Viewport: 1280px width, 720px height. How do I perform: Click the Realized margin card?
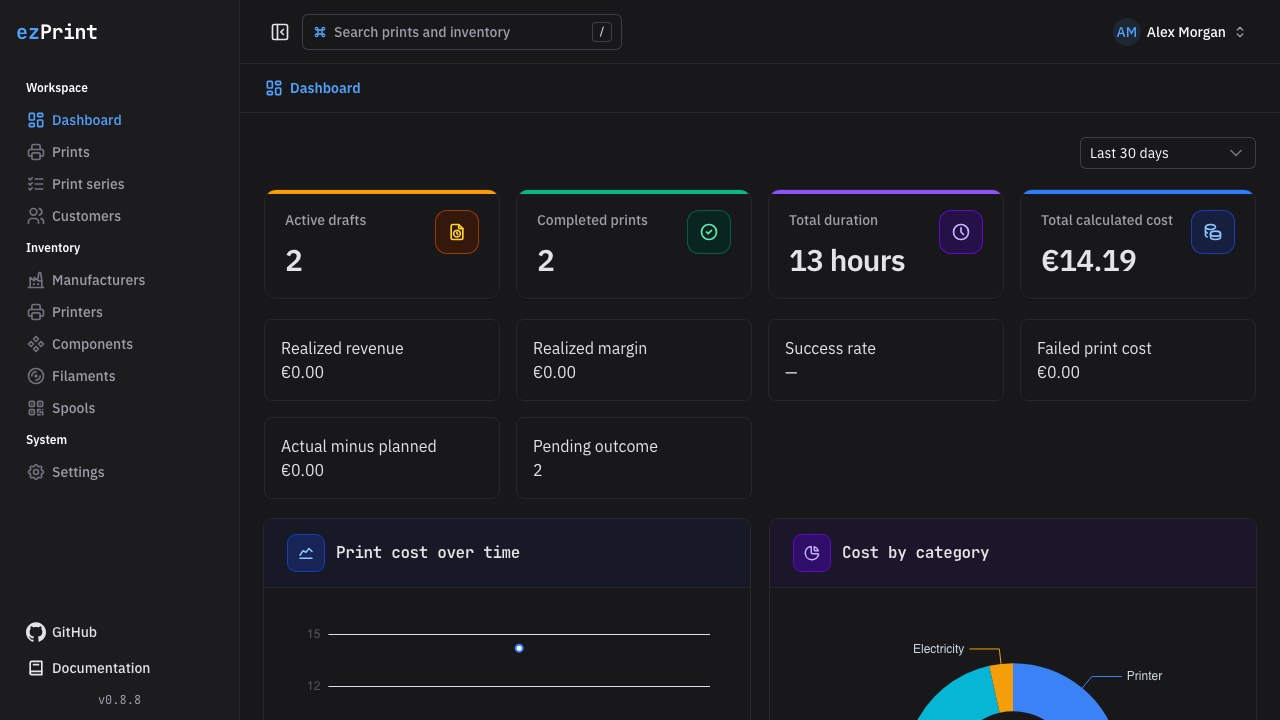pos(634,360)
